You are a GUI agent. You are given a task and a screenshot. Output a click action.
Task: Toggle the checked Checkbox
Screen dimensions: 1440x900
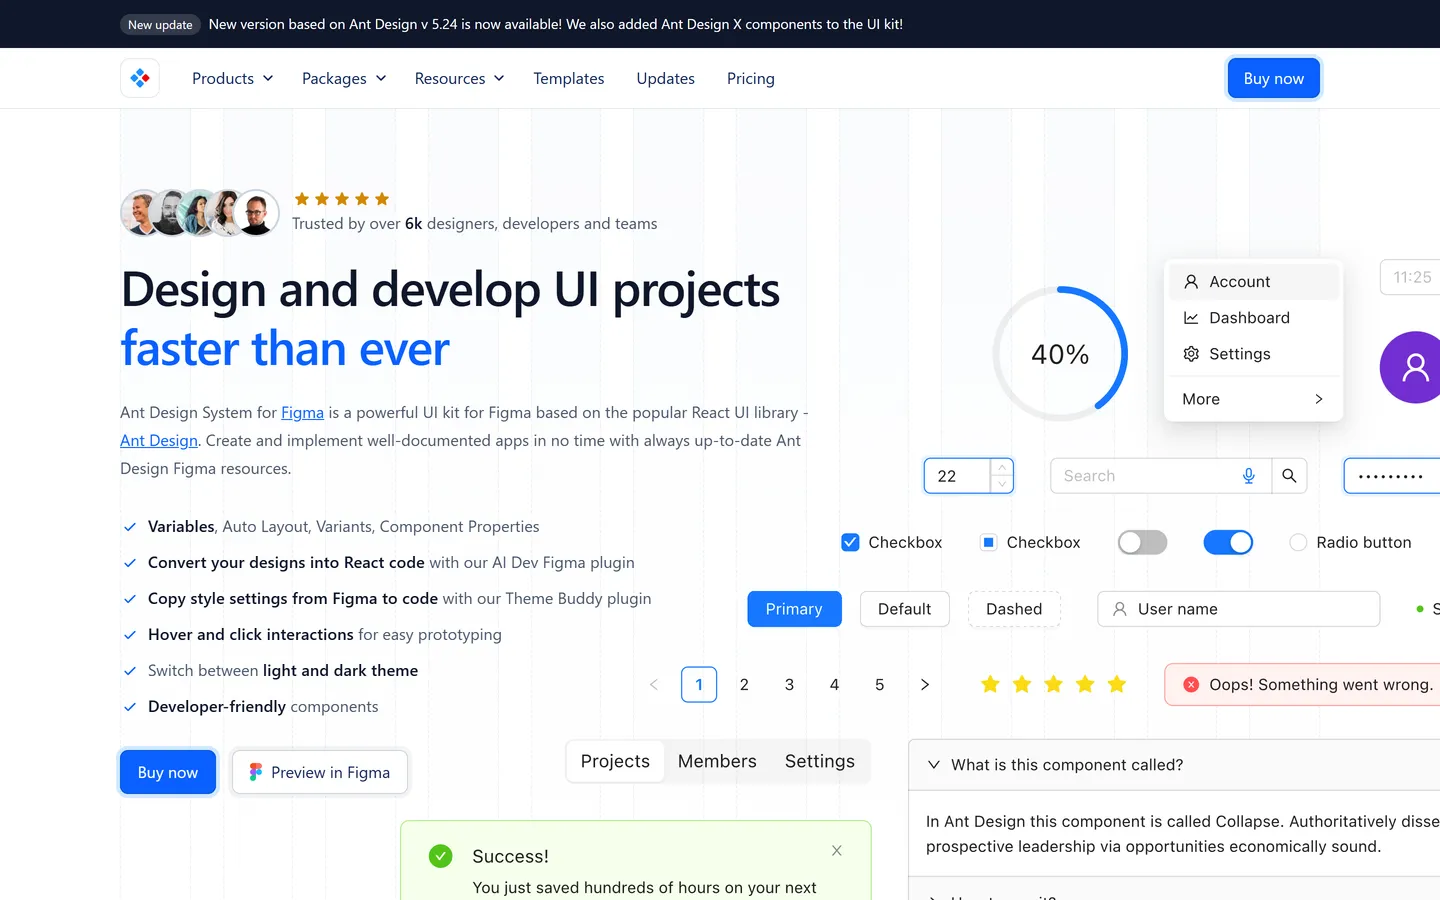(x=850, y=542)
